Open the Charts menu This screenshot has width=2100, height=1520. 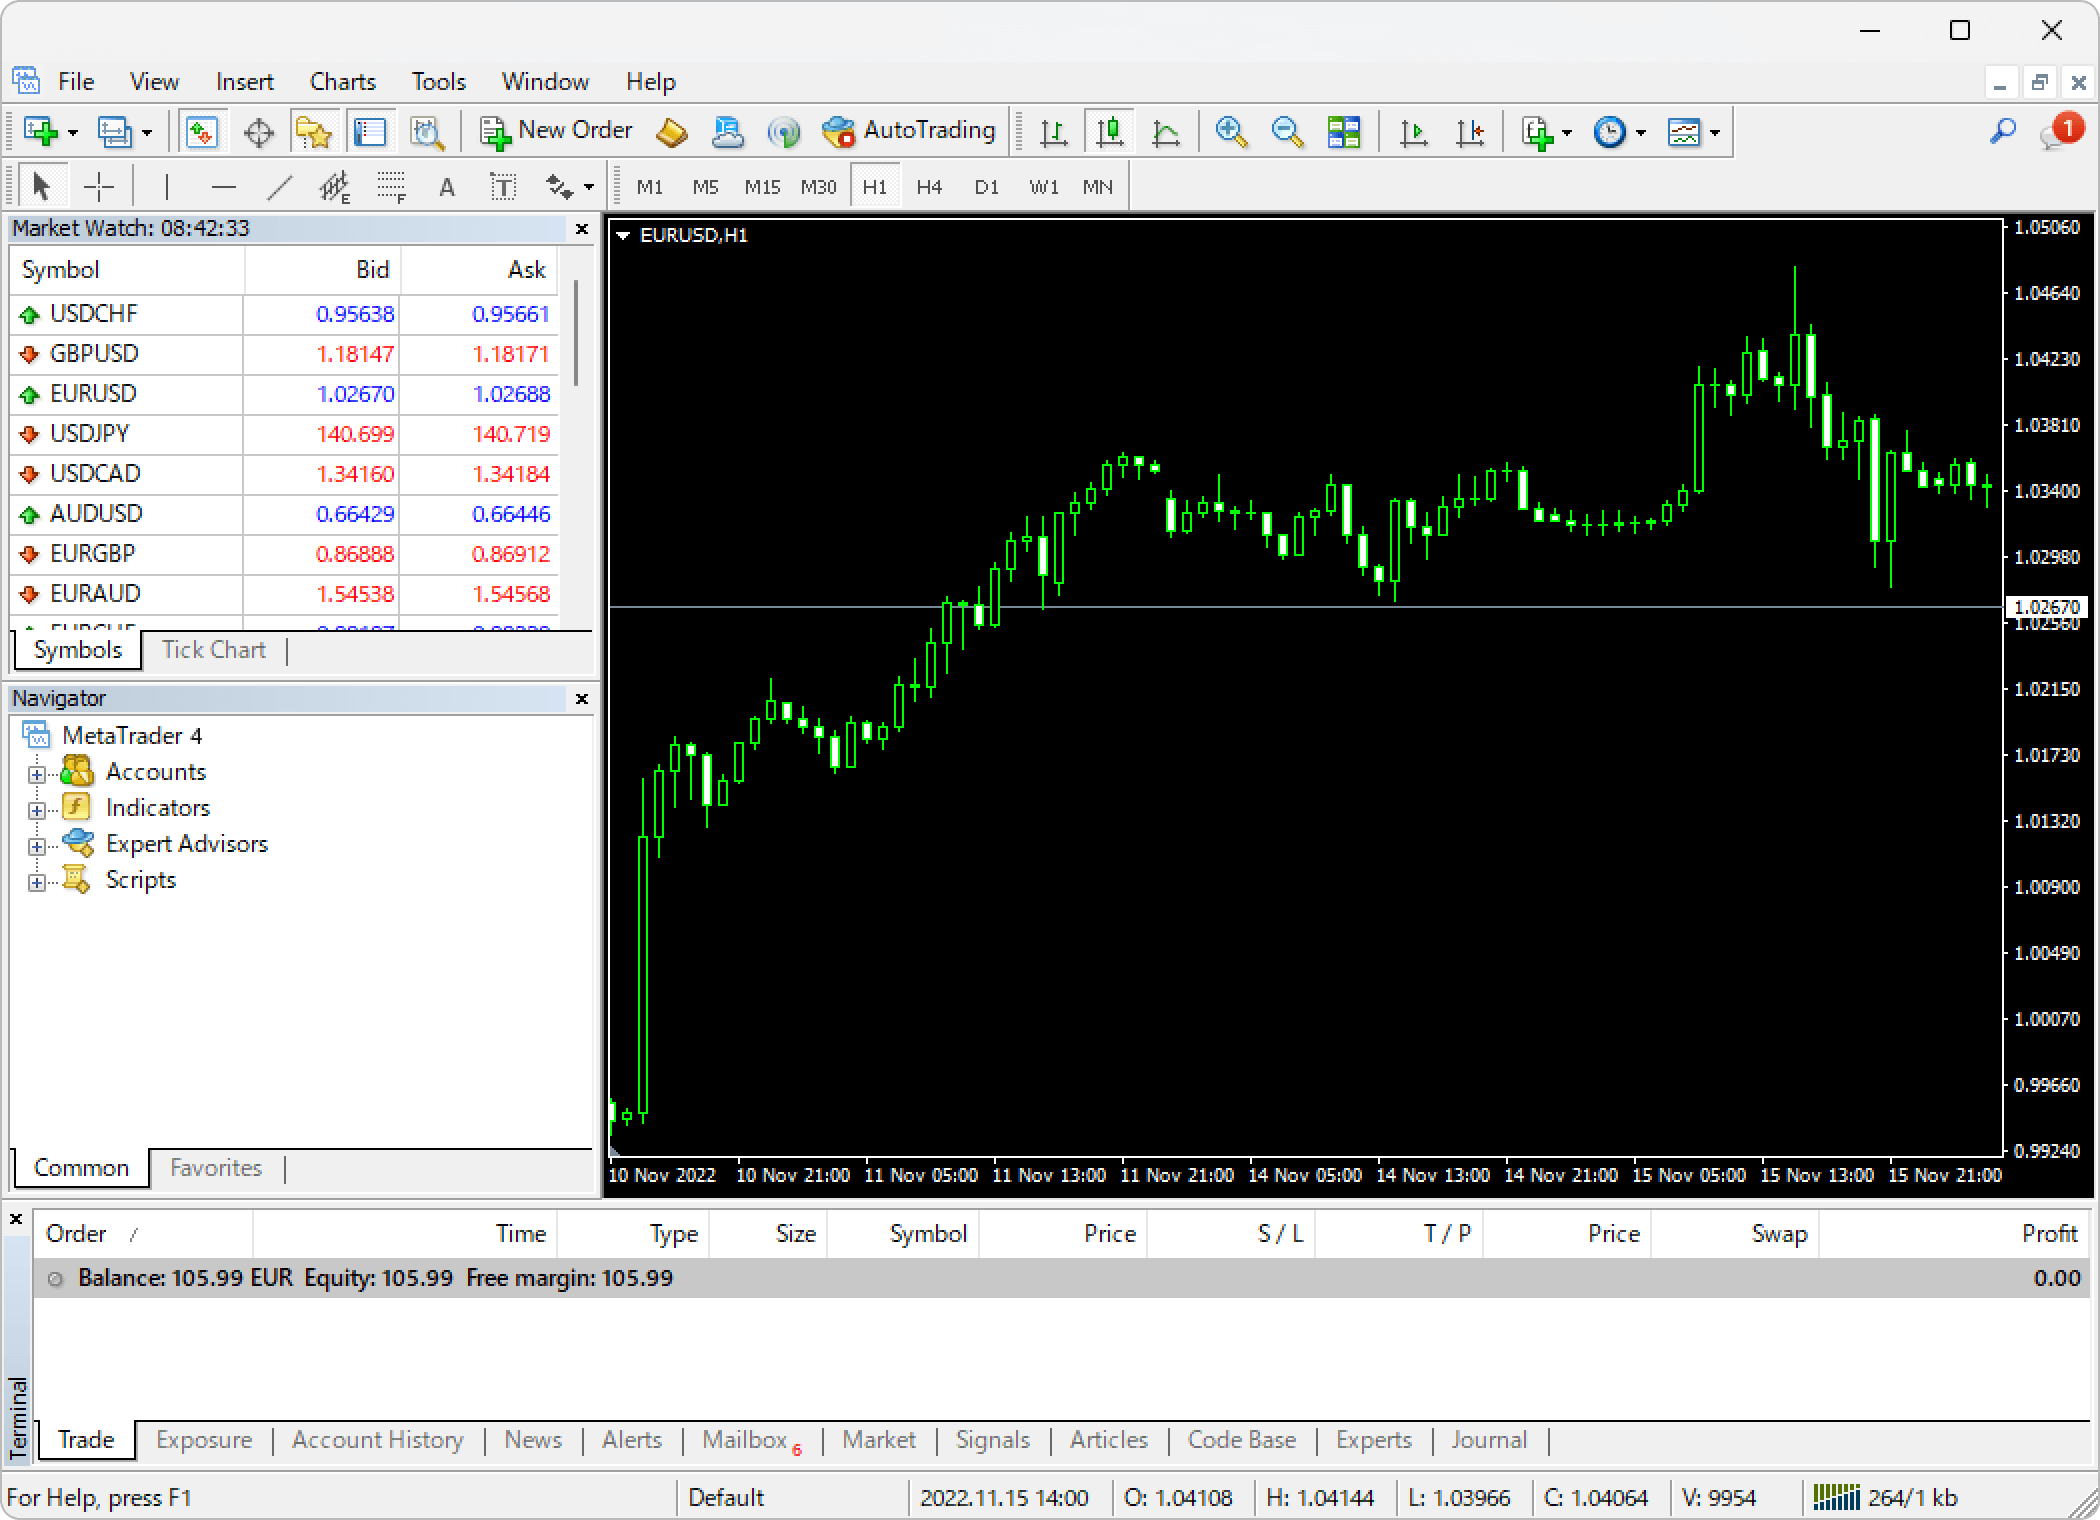[342, 82]
